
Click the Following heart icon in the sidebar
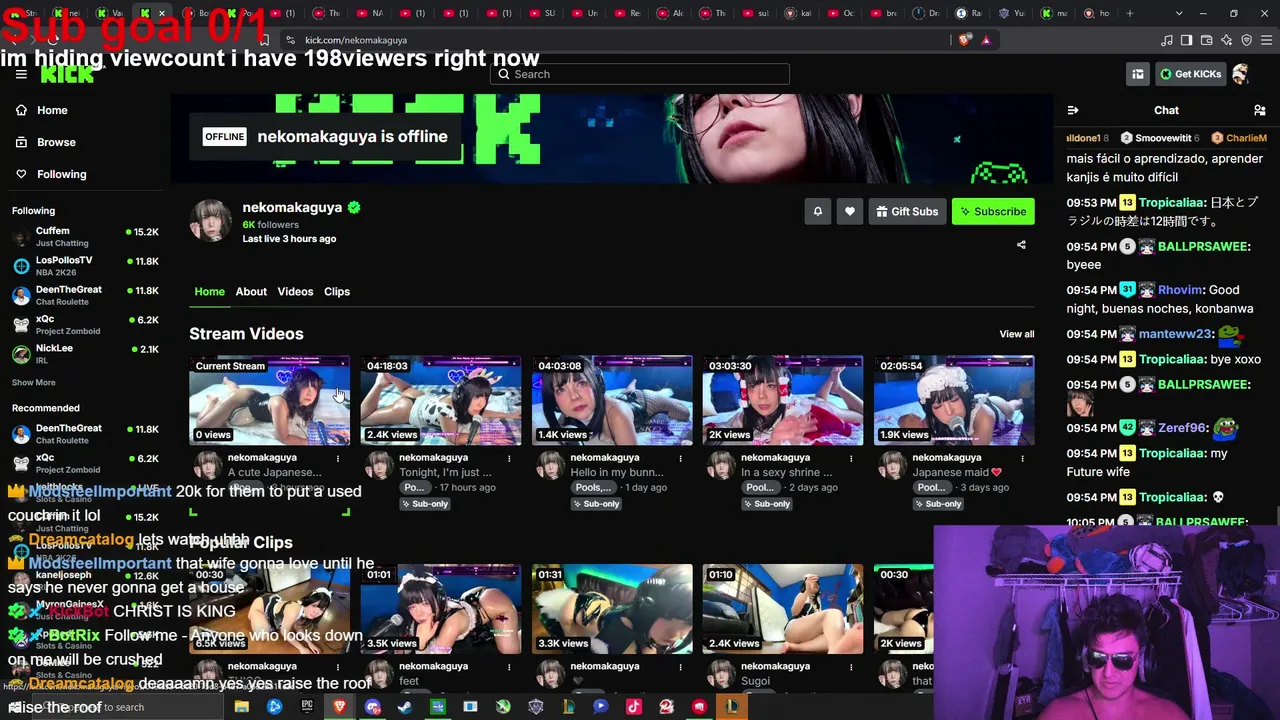click(x=21, y=174)
